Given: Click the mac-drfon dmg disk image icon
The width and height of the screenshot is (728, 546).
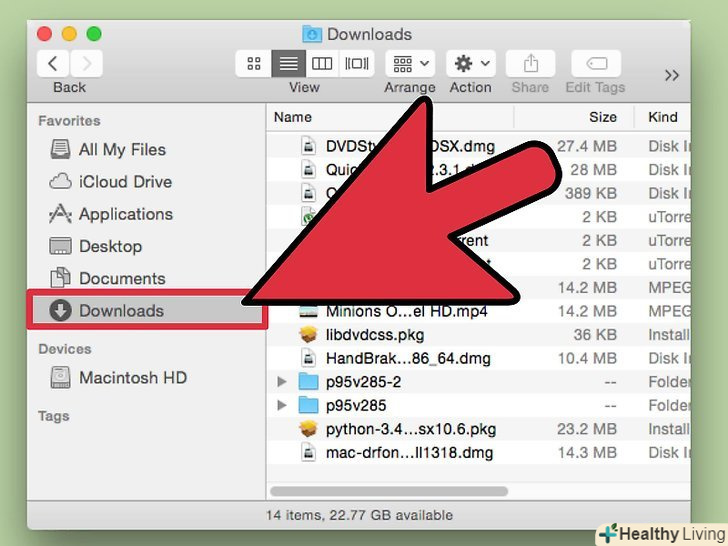Looking at the screenshot, I should tap(308, 453).
